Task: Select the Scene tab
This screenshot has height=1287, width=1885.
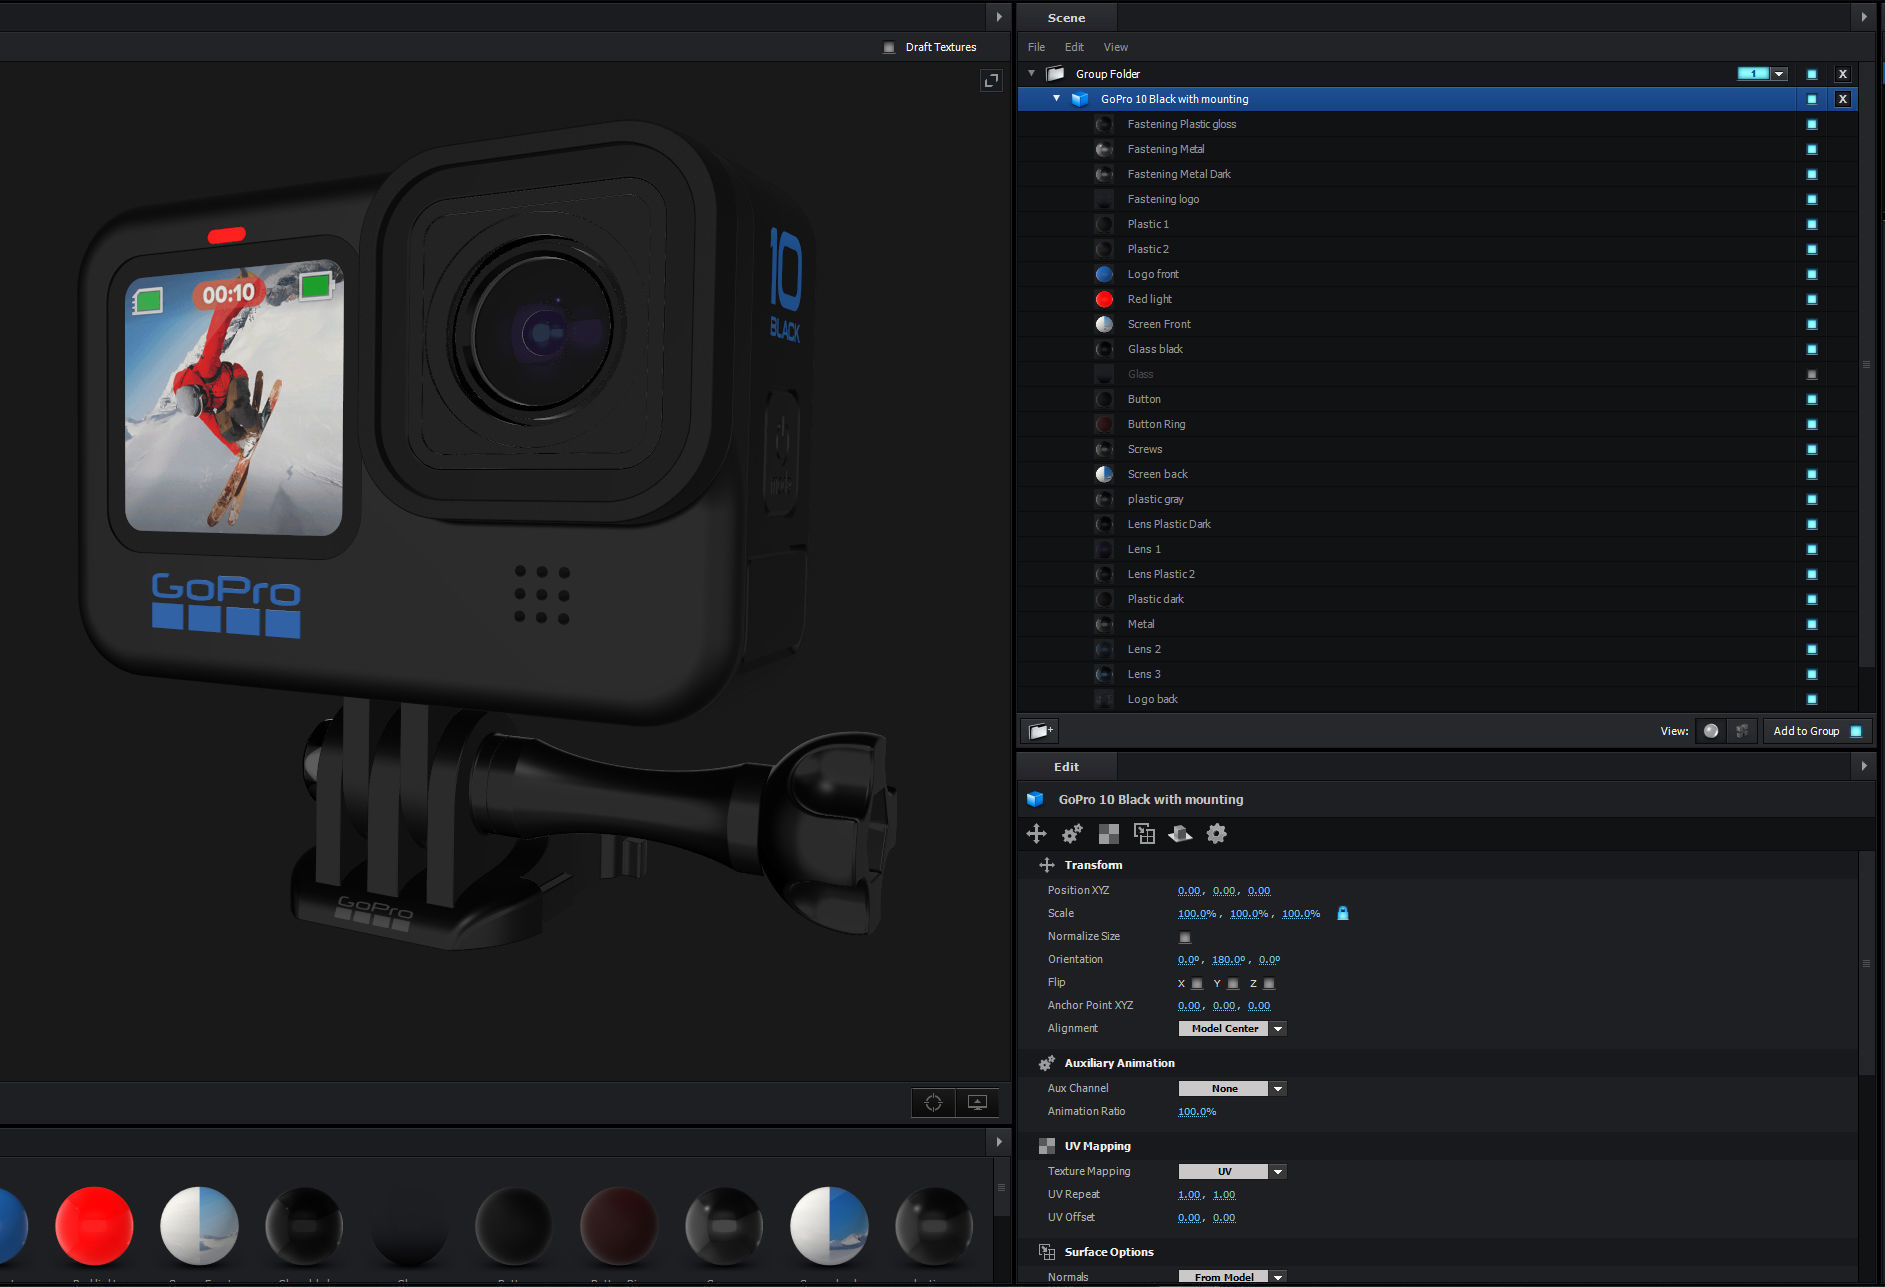Action: (x=1066, y=18)
